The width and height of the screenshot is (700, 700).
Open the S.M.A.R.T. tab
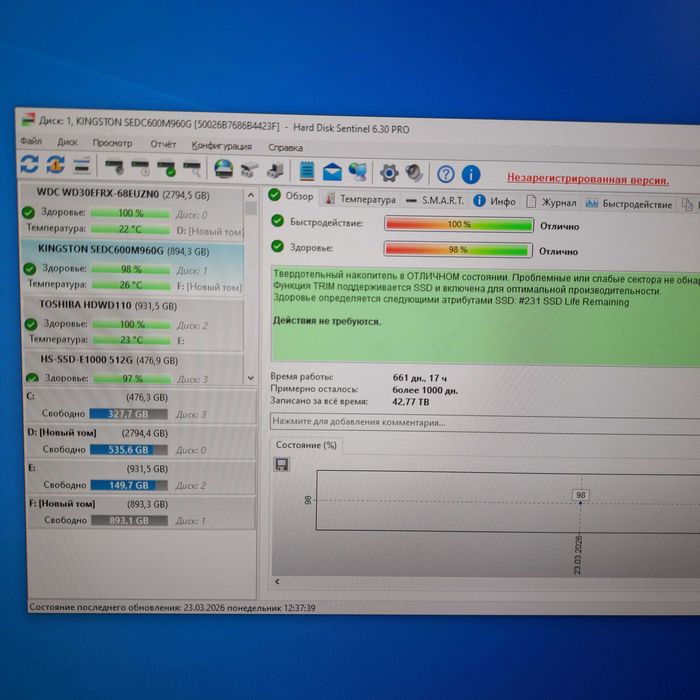pyautogui.click(x=435, y=200)
